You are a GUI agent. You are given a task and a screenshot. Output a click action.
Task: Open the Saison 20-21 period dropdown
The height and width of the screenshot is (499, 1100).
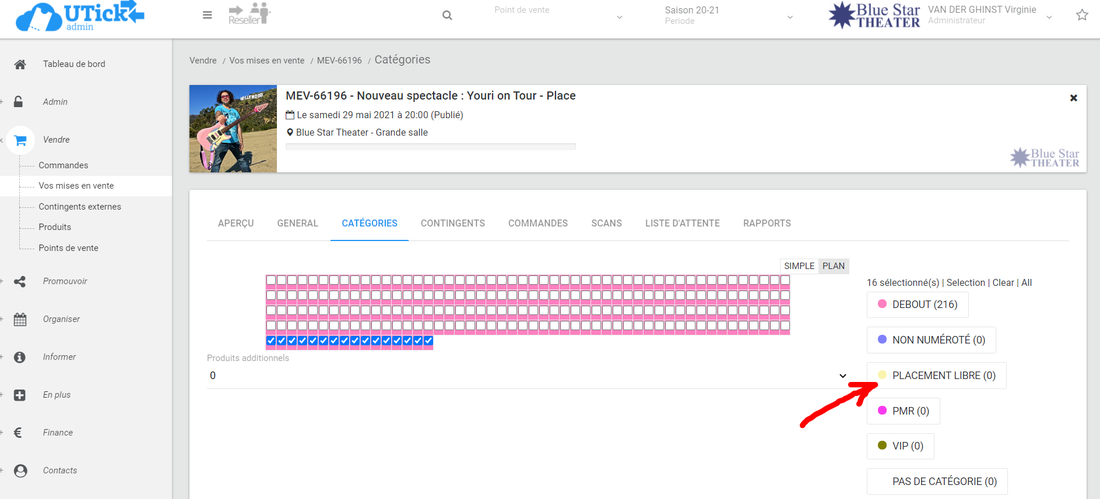pyautogui.click(x=728, y=16)
